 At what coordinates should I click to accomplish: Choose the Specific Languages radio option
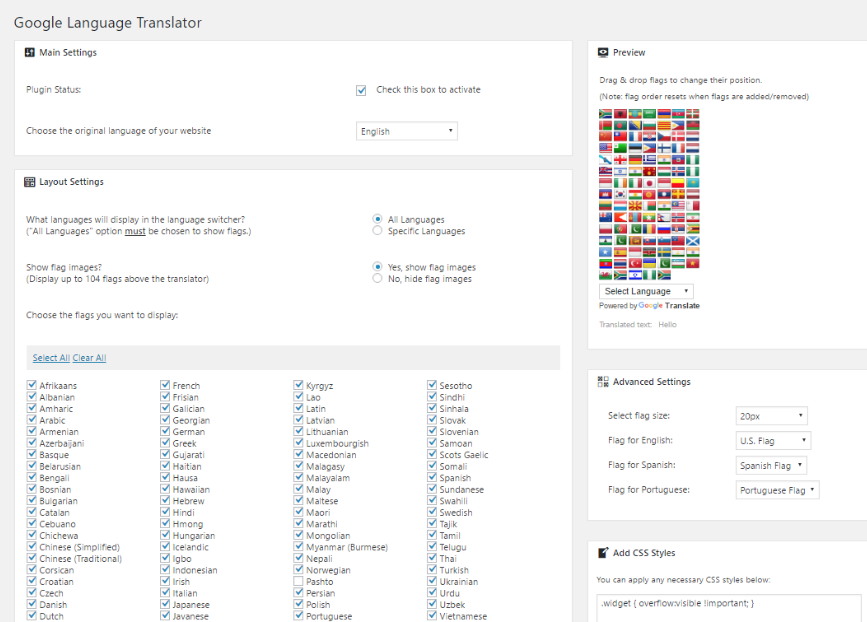point(377,231)
